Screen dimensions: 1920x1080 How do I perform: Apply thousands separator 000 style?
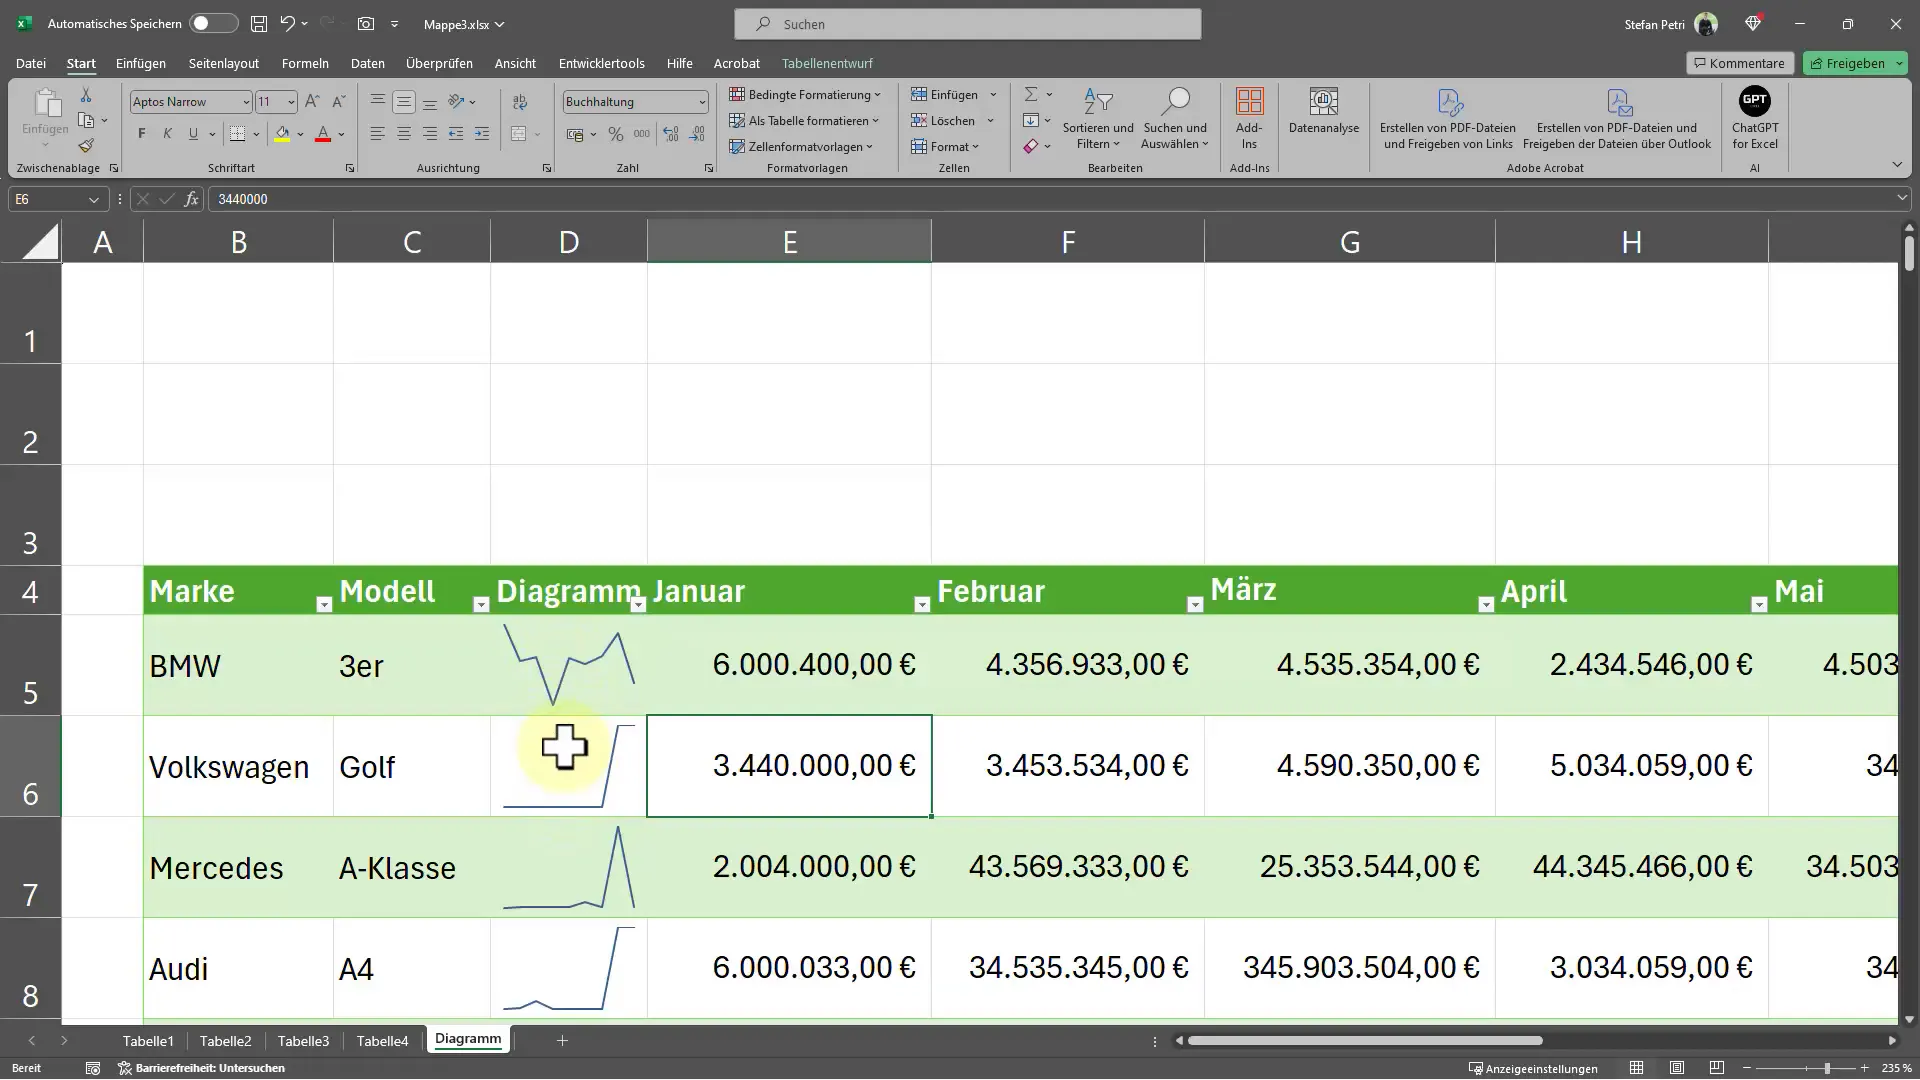pos(642,134)
